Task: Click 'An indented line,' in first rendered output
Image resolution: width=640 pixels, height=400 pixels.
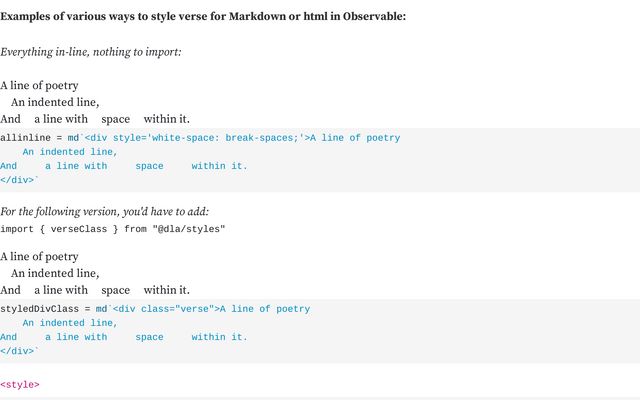Action: [x=55, y=102]
